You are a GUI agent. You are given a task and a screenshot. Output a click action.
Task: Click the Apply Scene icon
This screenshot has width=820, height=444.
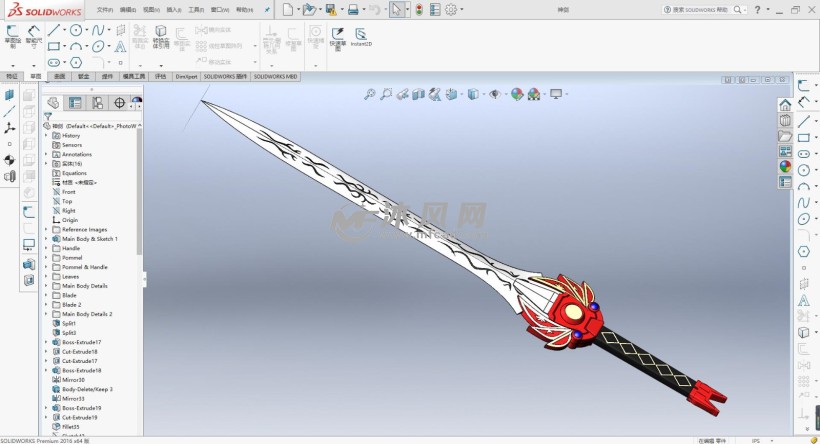point(534,94)
